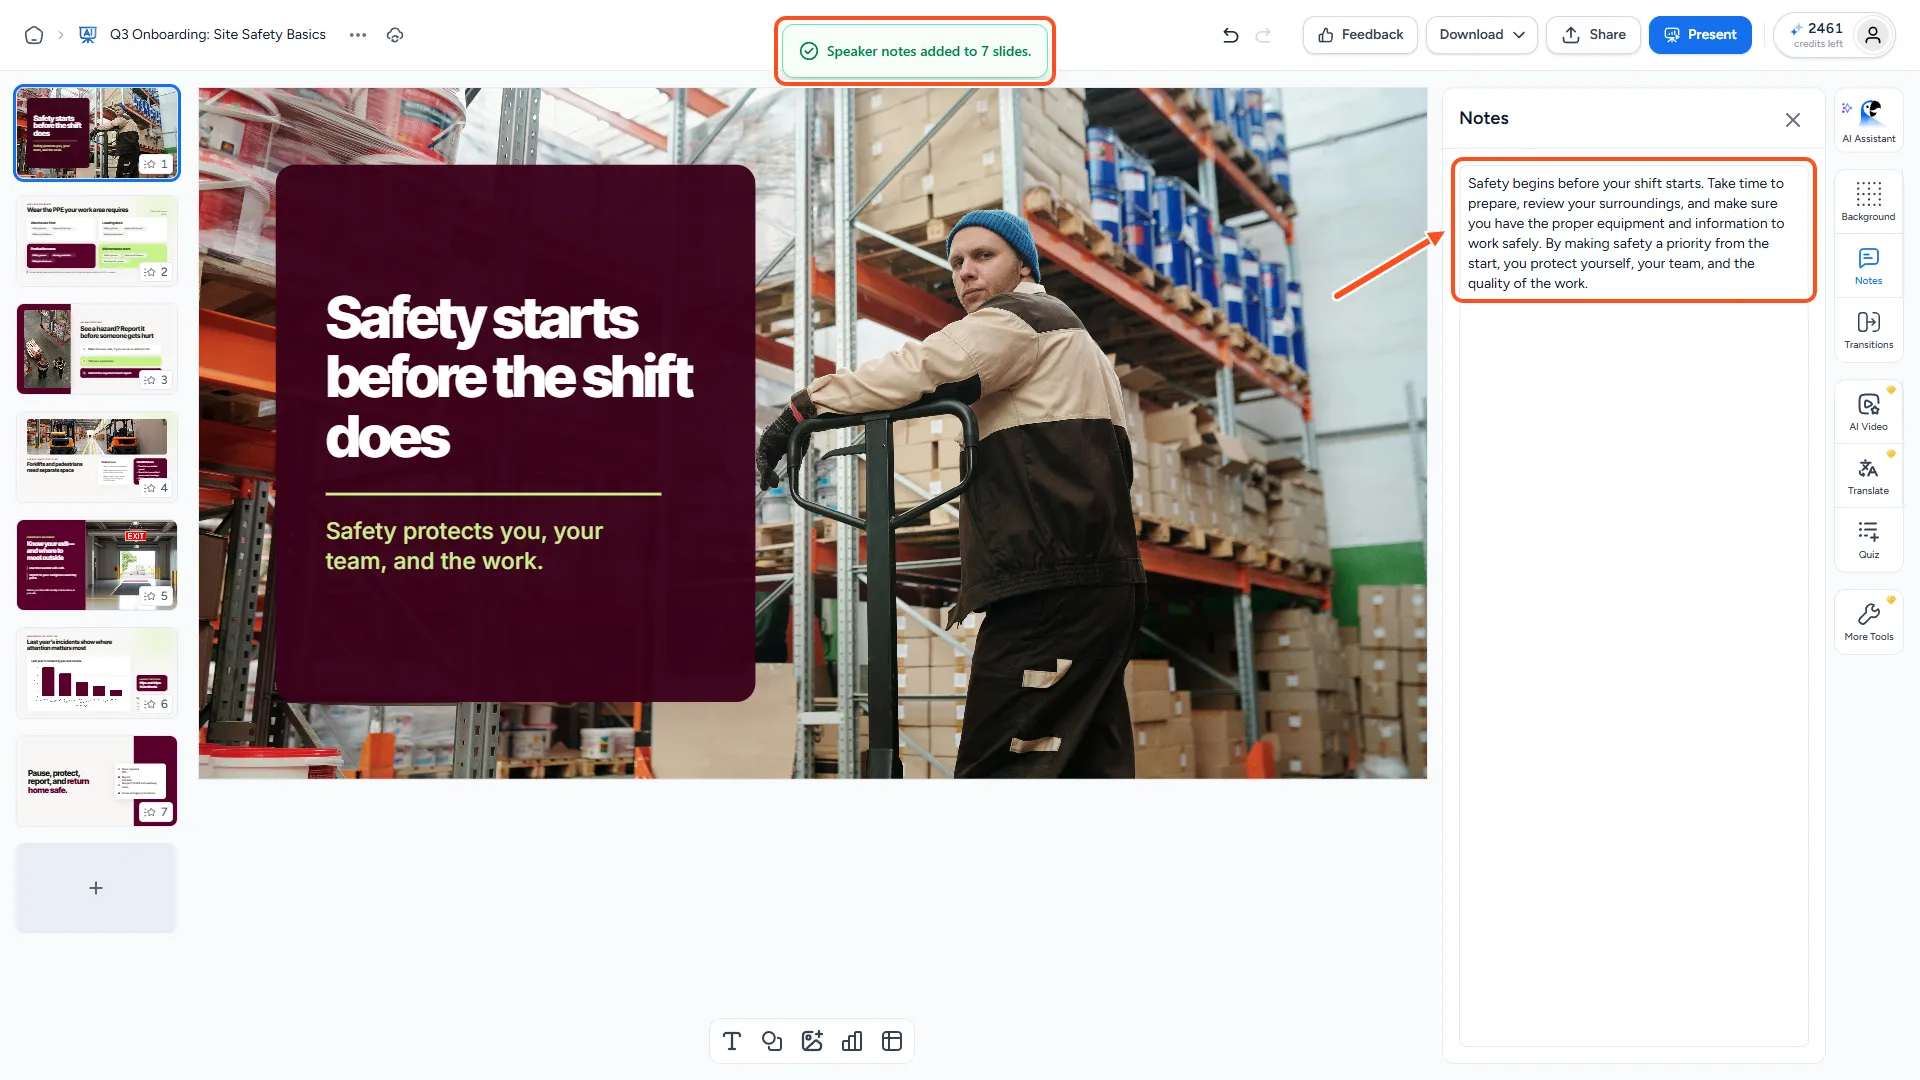Click the Share button

(x=1593, y=35)
